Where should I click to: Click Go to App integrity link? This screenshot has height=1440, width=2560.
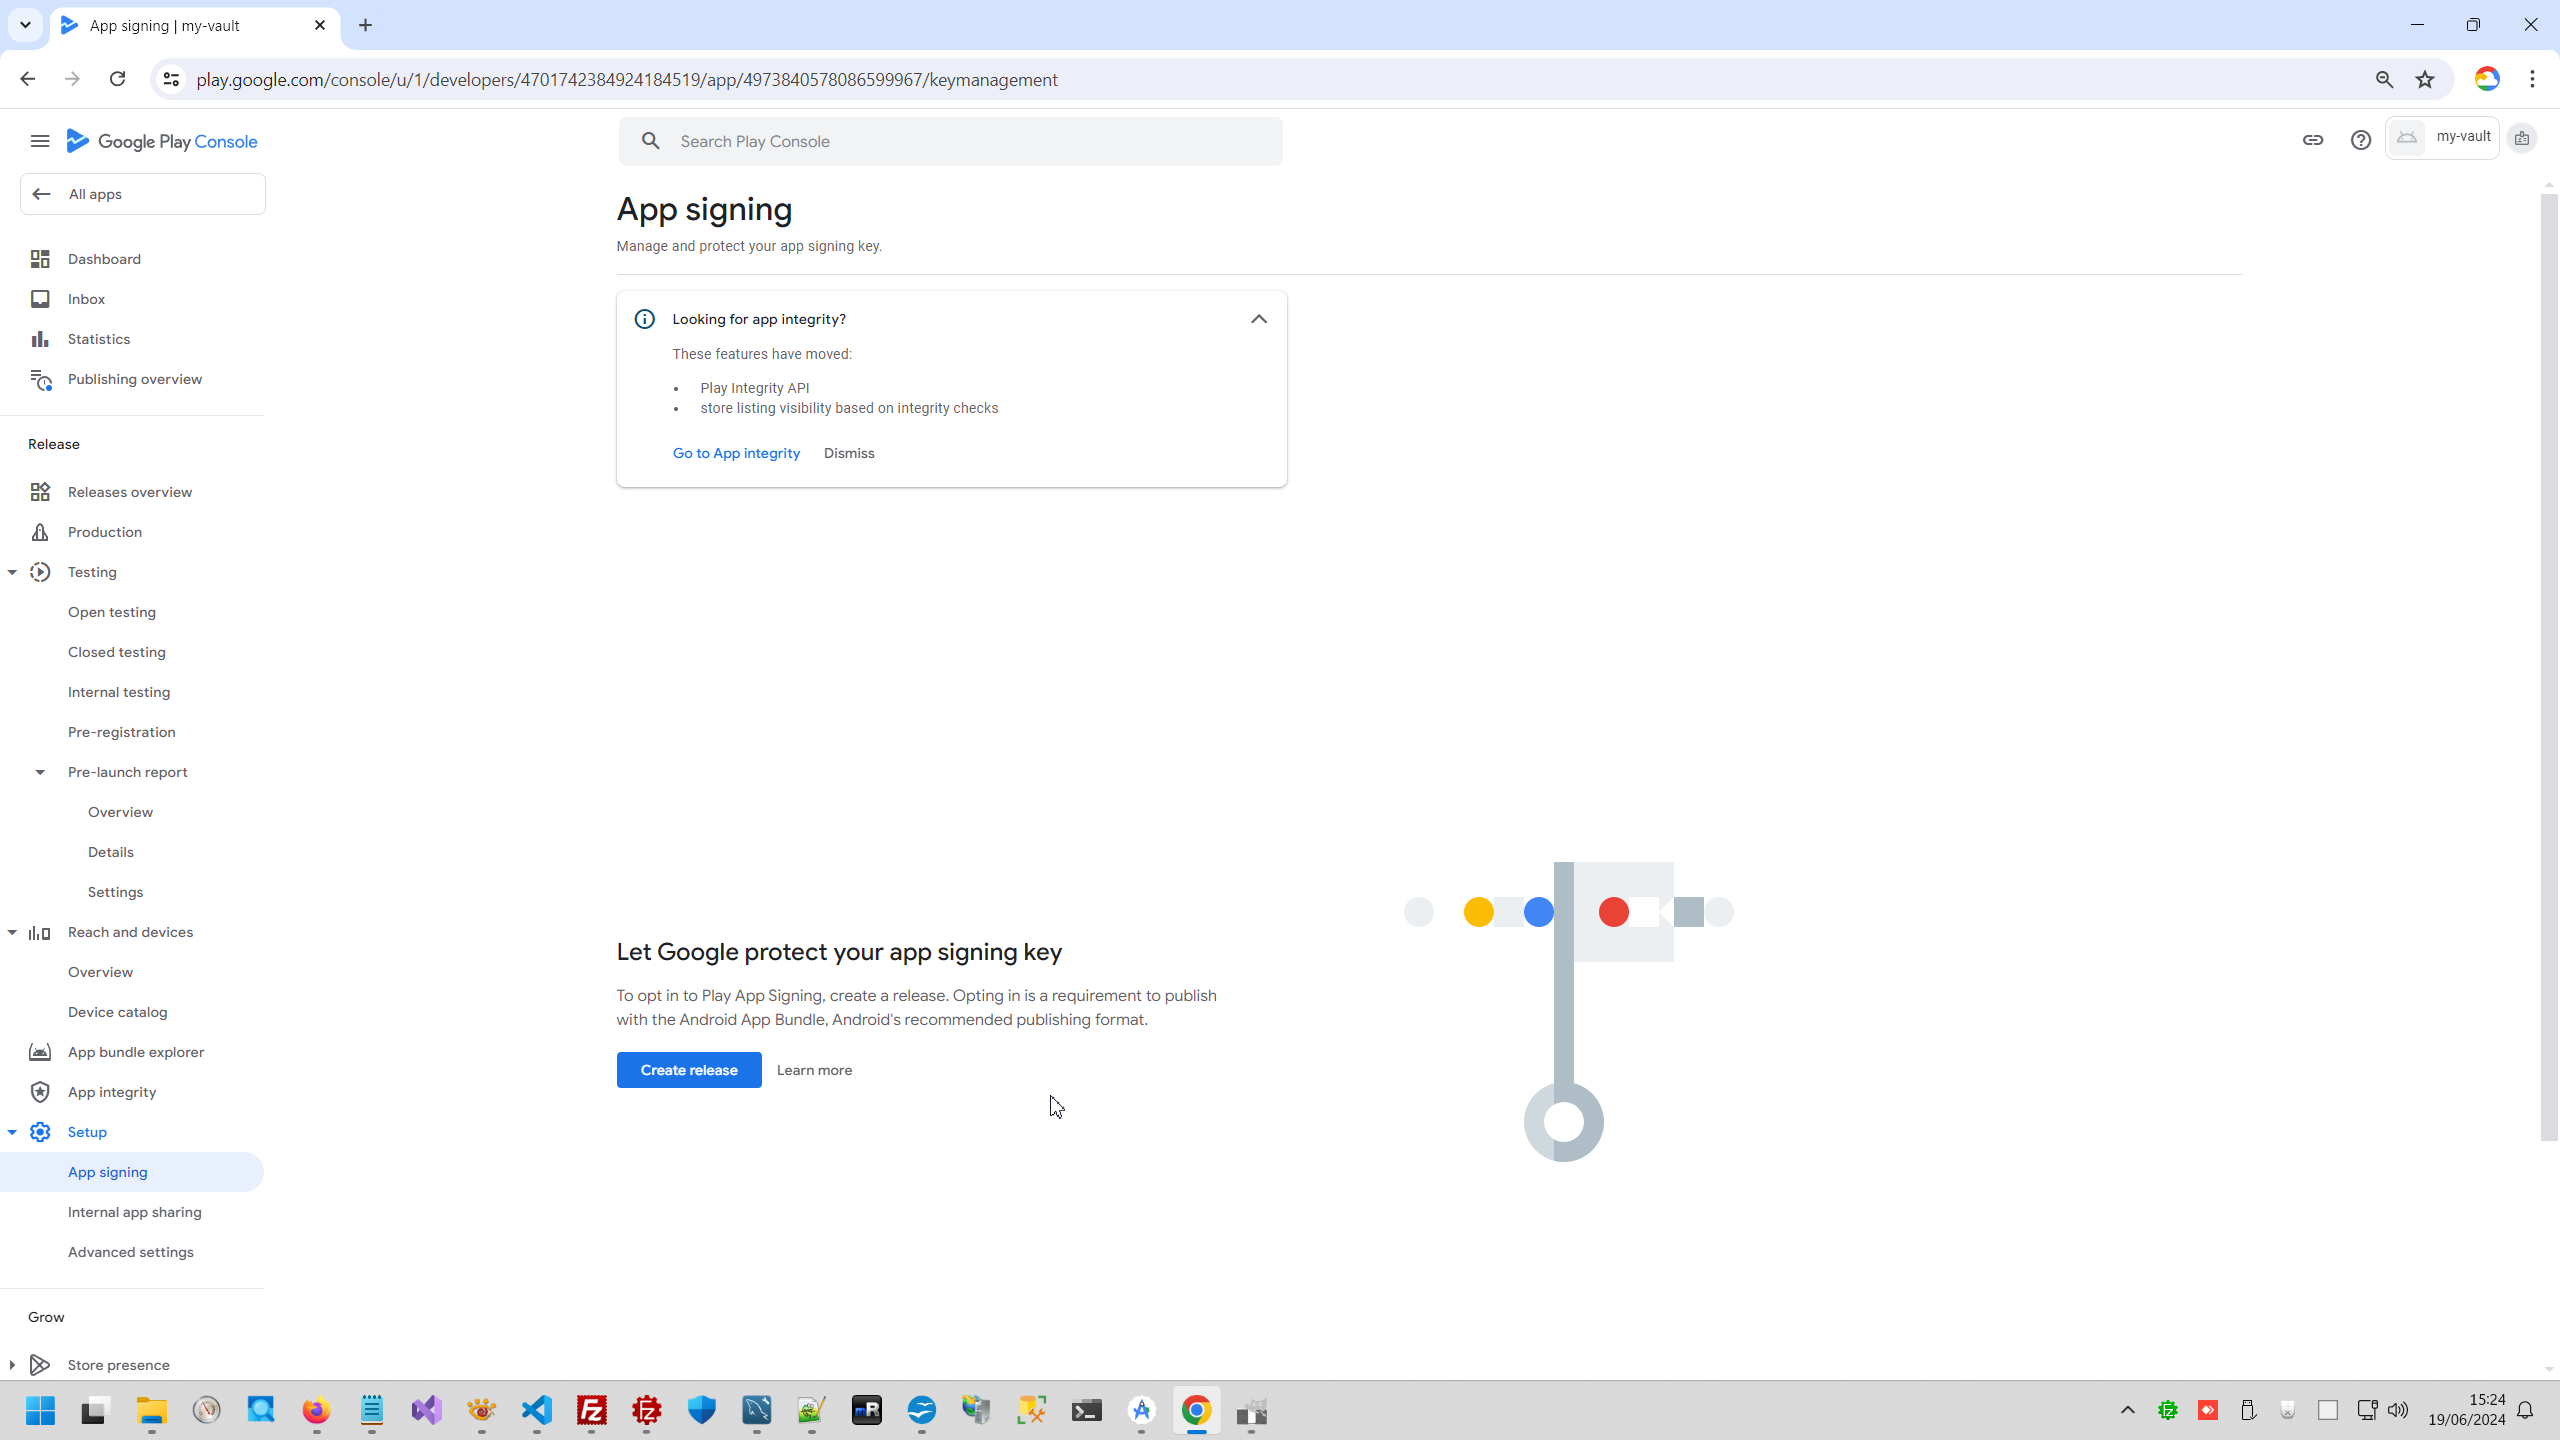point(736,453)
